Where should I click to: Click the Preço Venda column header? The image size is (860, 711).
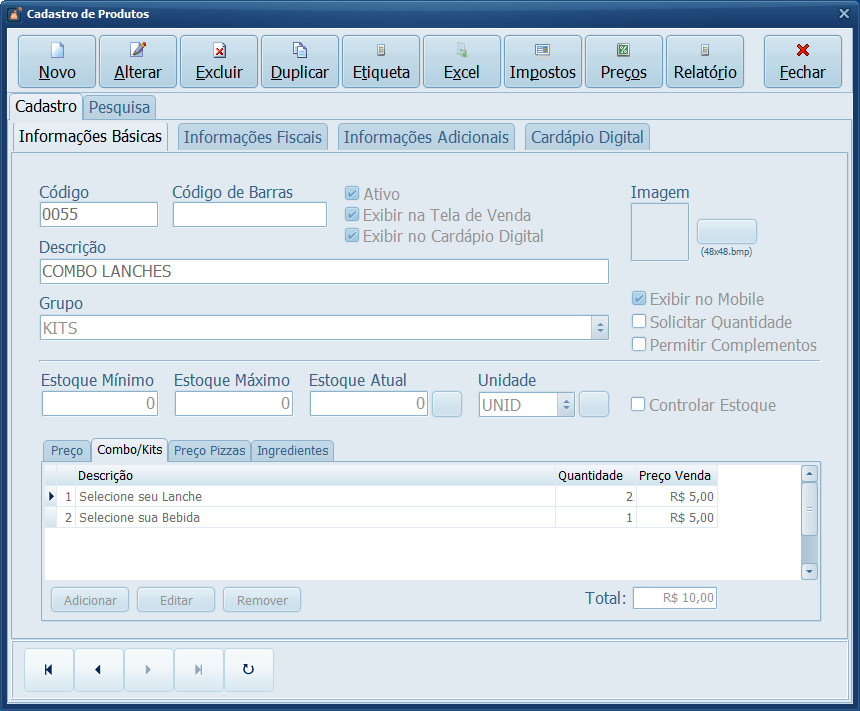pos(677,476)
